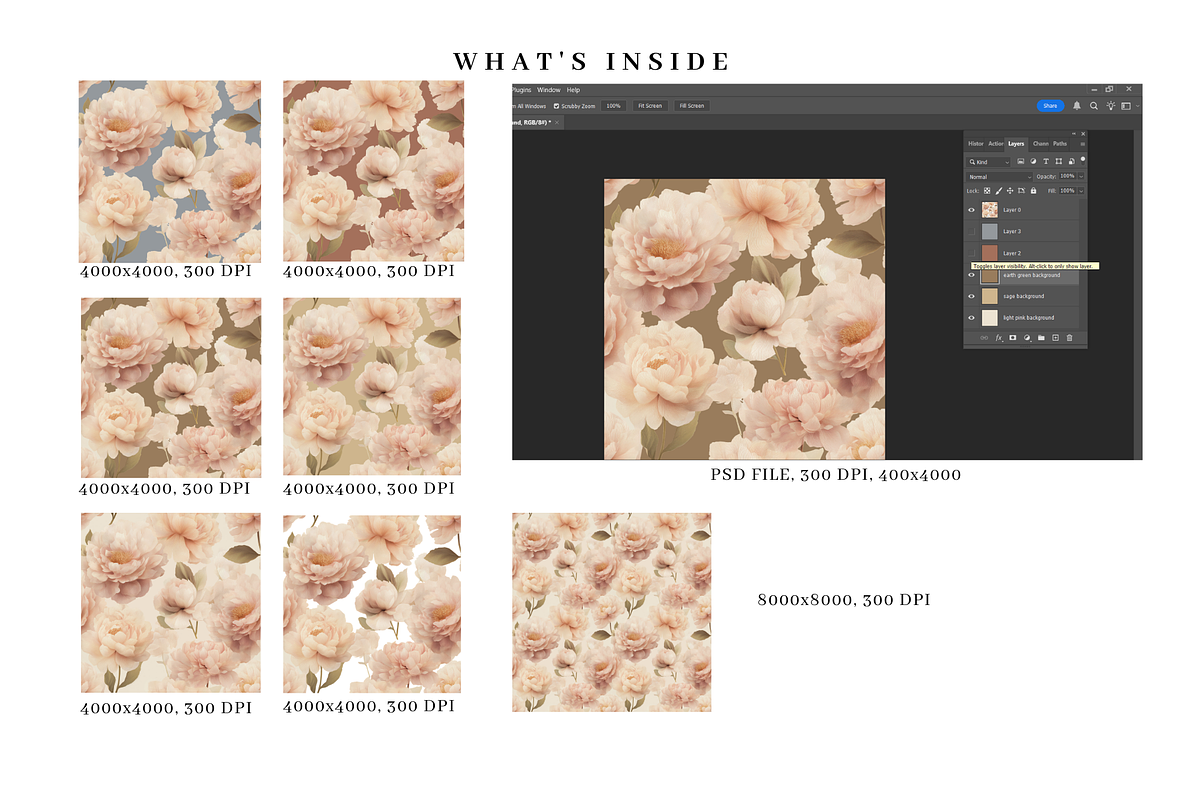This screenshot has height=800, width=1200.
Task: Add a layer style with fx icon
Action: (x=999, y=338)
